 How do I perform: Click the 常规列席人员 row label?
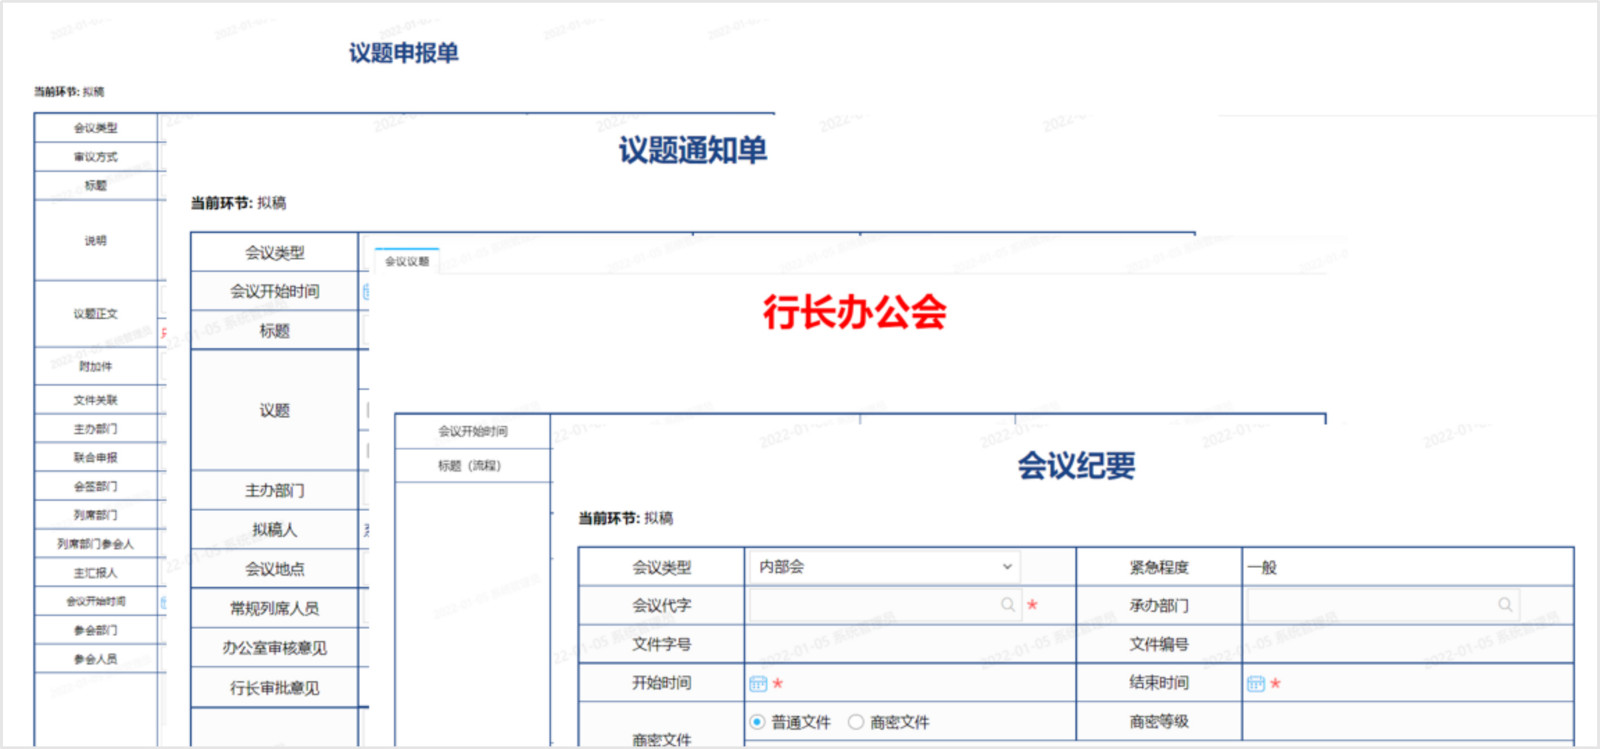(x=274, y=608)
